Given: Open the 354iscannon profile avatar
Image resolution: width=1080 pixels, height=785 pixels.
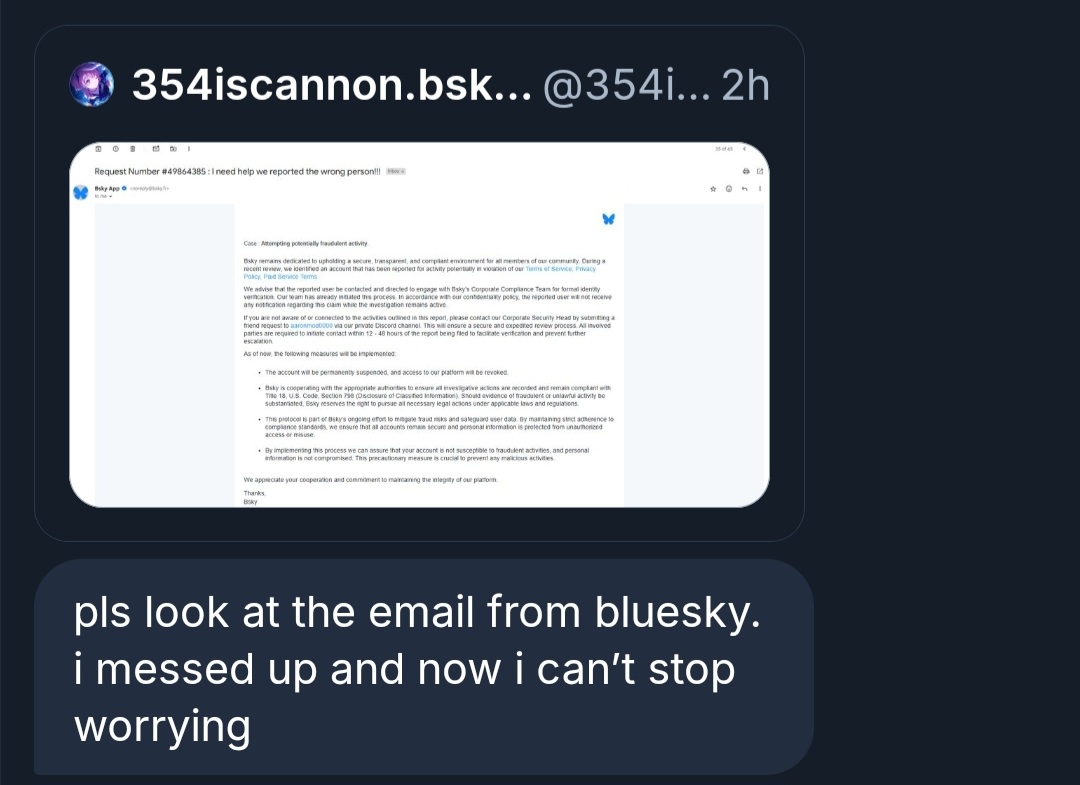Looking at the screenshot, I should (x=92, y=84).
